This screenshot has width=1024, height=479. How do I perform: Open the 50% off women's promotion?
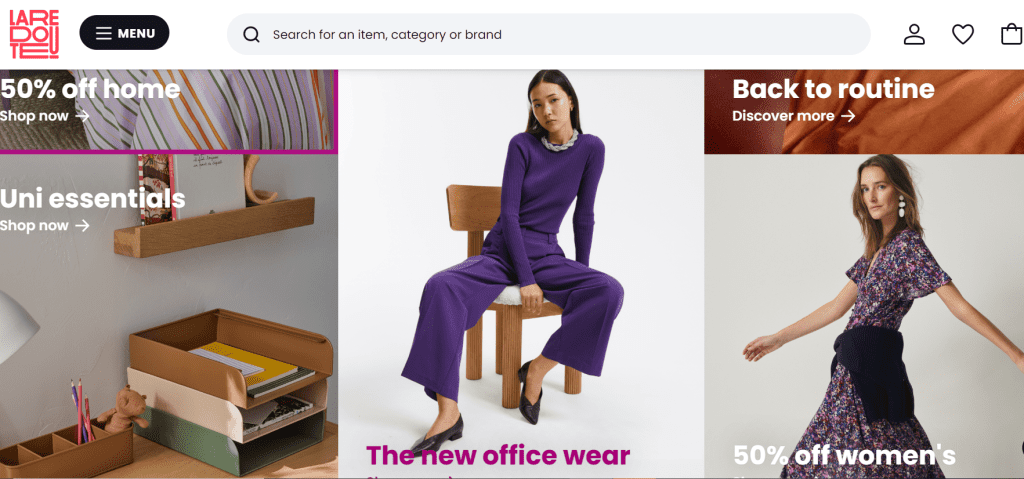[x=844, y=455]
